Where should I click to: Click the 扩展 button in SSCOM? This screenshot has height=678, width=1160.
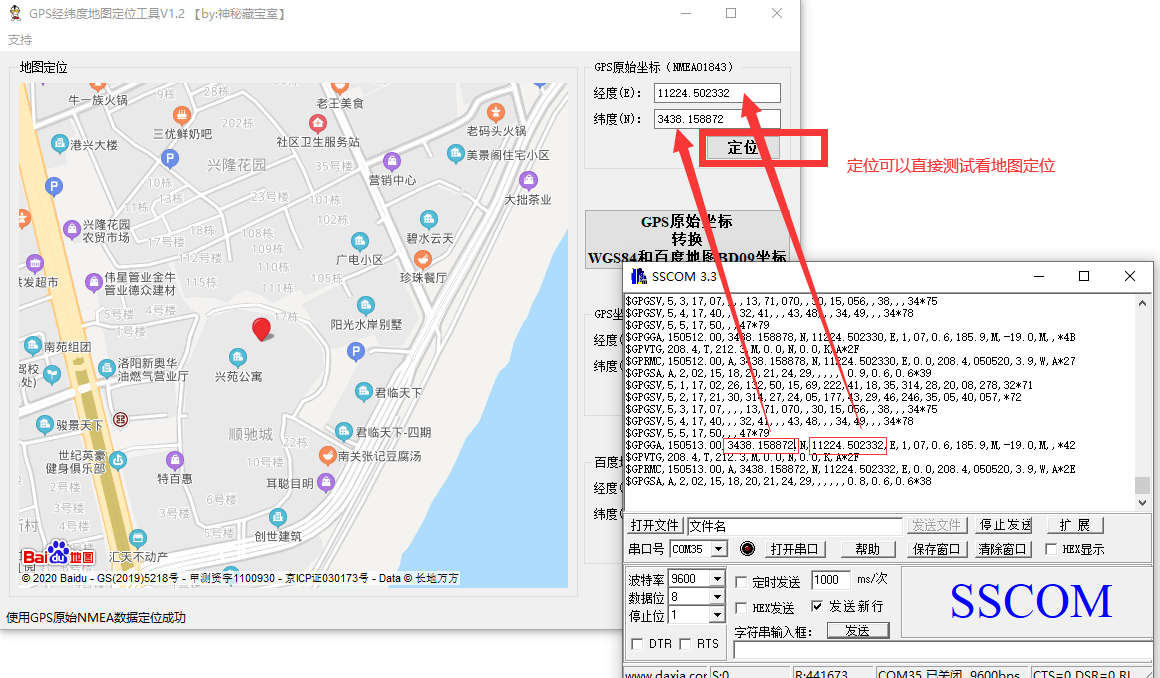pyautogui.click(x=1076, y=525)
